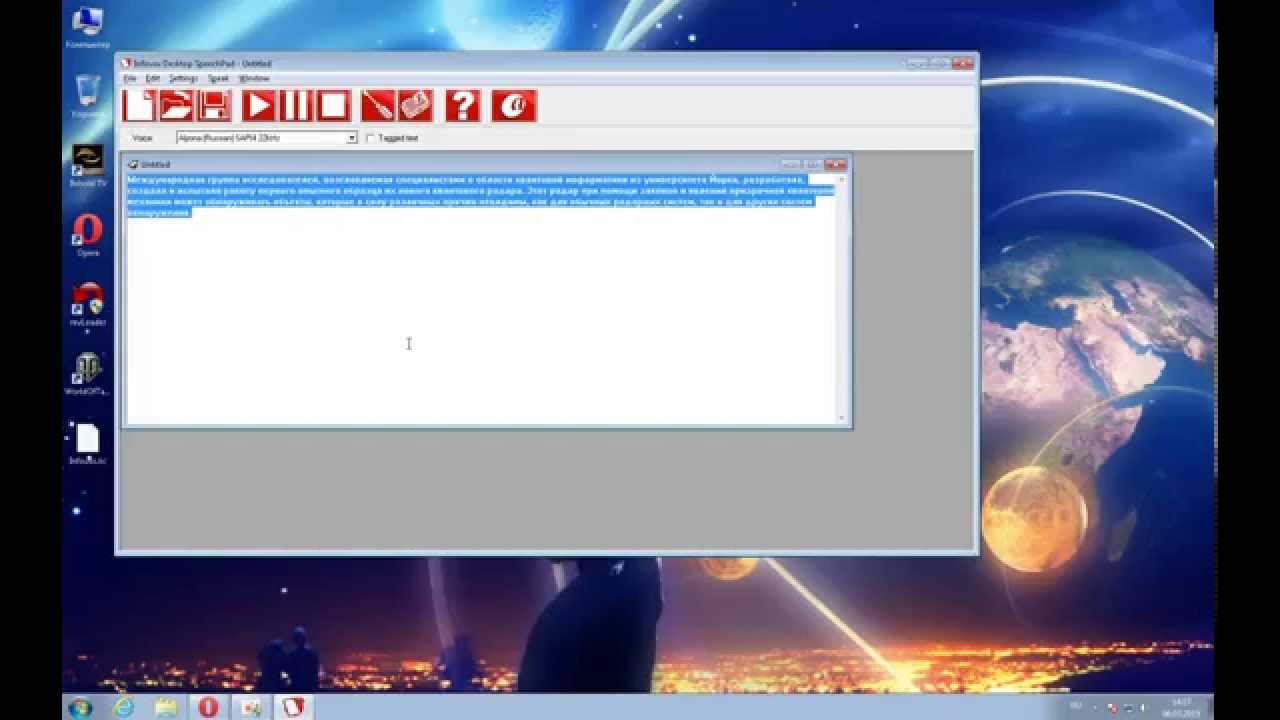The image size is (1280, 720).
Task: Create a new document via toolbar icon
Action: [139, 106]
